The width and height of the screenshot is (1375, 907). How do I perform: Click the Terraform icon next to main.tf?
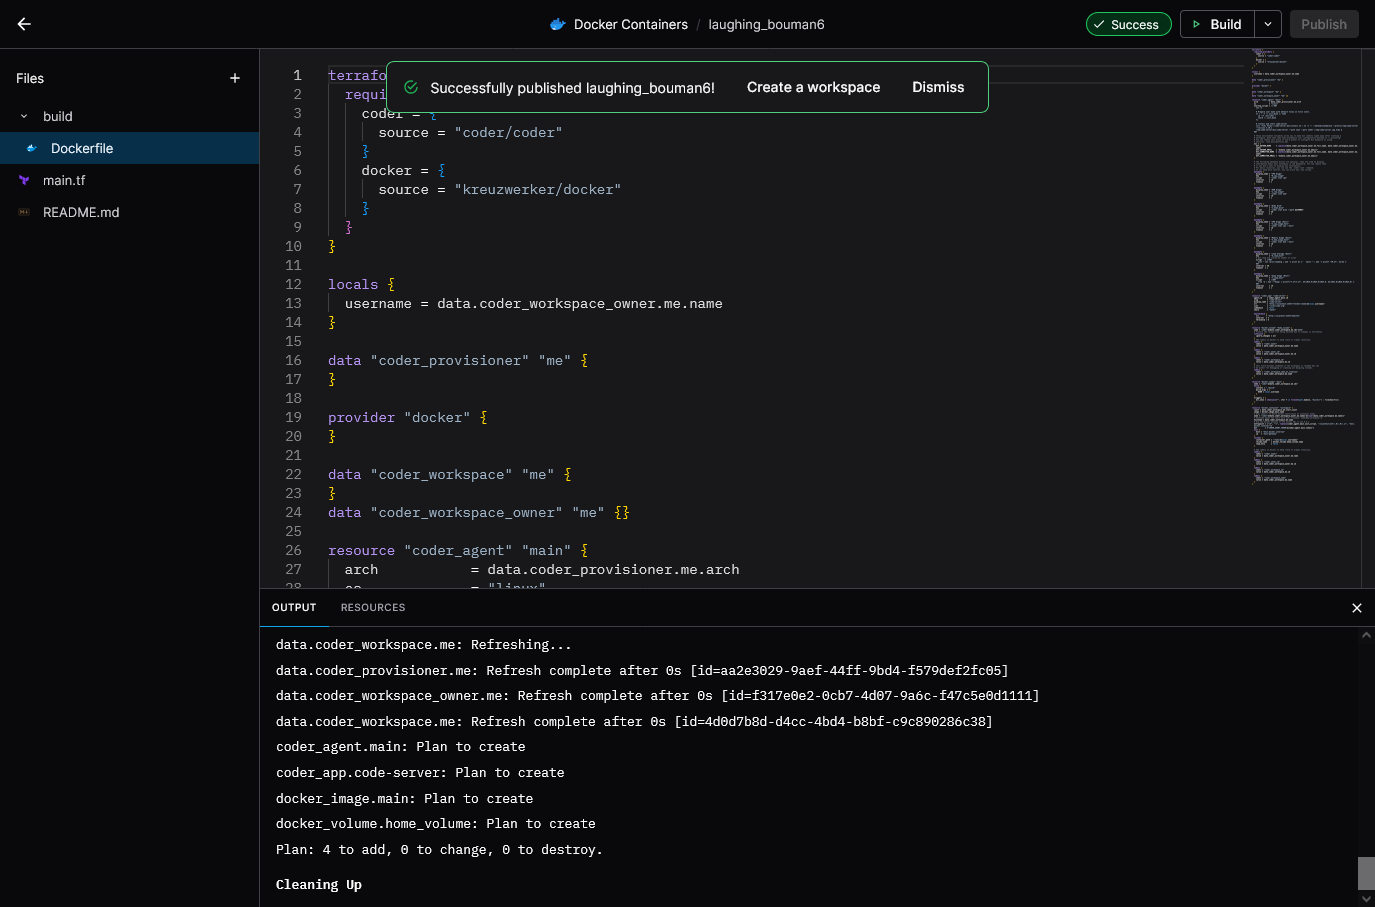(24, 180)
